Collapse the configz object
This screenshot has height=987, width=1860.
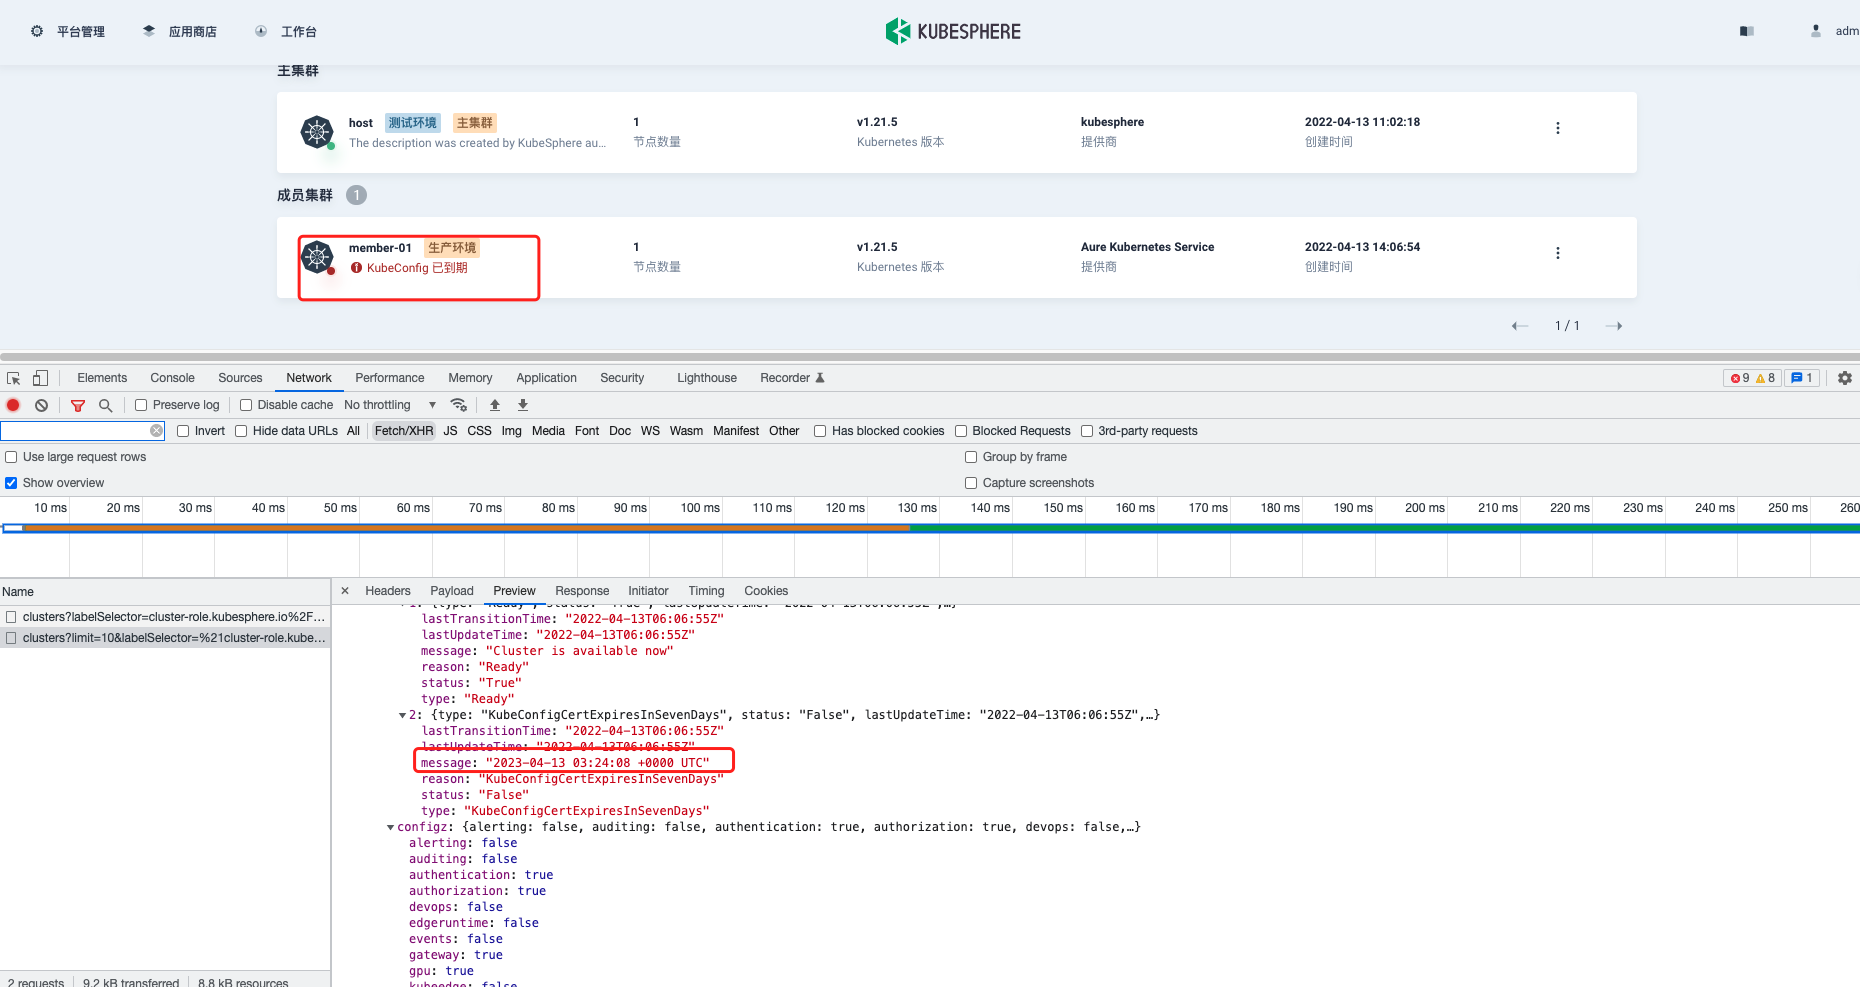(391, 827)
